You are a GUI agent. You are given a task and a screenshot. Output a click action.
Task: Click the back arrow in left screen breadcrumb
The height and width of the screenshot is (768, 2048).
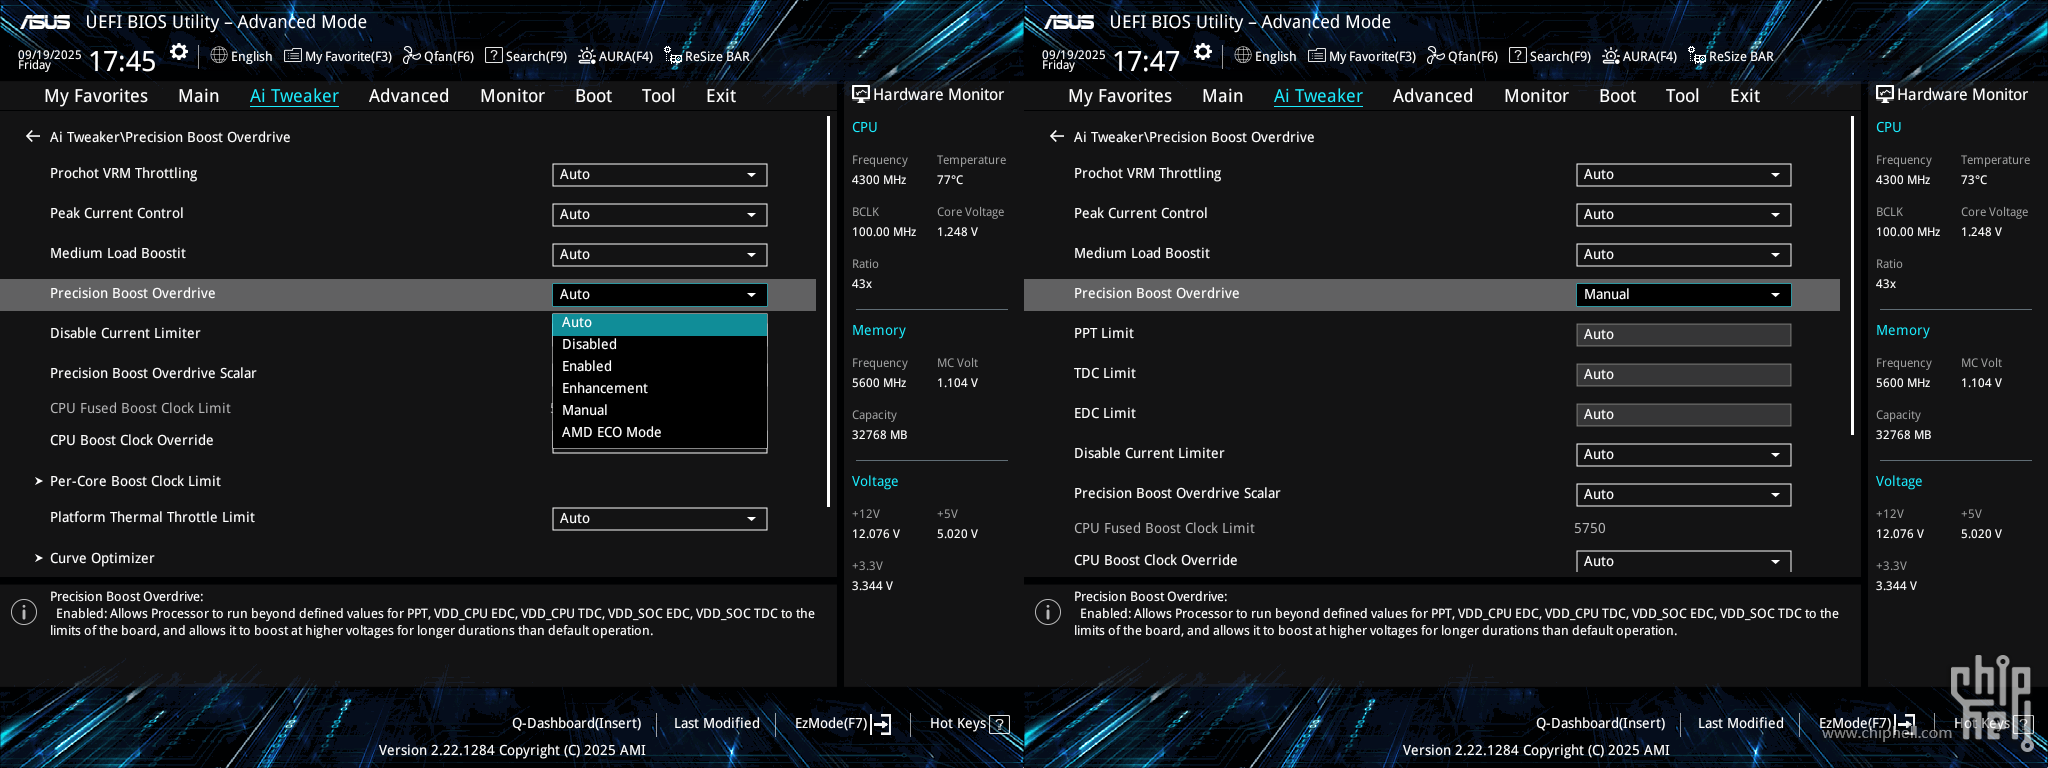[x=33, y=136]
